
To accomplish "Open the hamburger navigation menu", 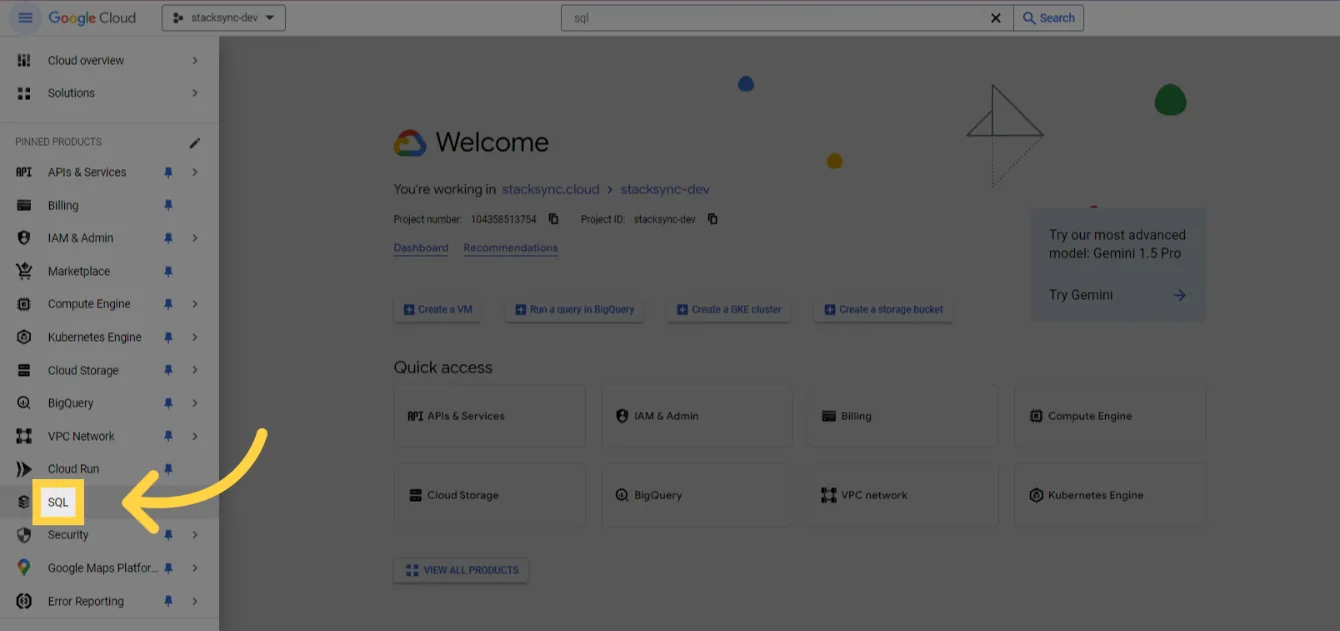I will pyautogui.click(x=25, y=18).
